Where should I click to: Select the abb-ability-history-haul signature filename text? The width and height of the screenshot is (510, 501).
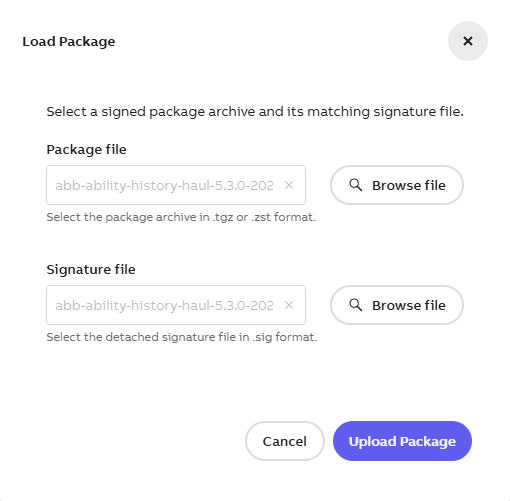164,305
